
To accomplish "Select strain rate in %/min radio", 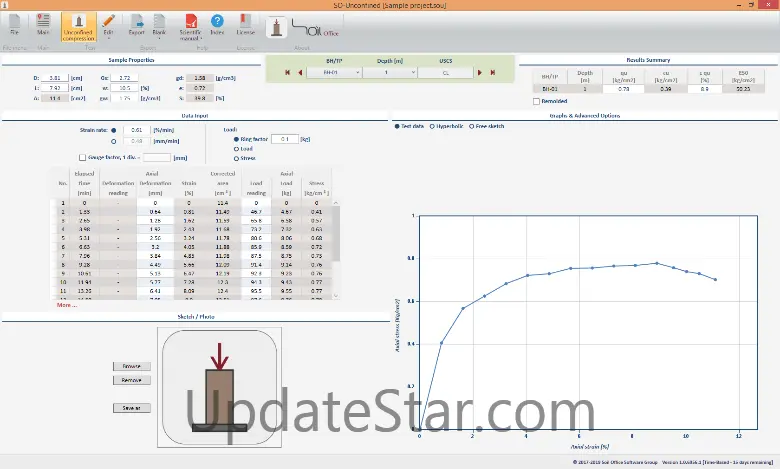I will click(114, 130).
